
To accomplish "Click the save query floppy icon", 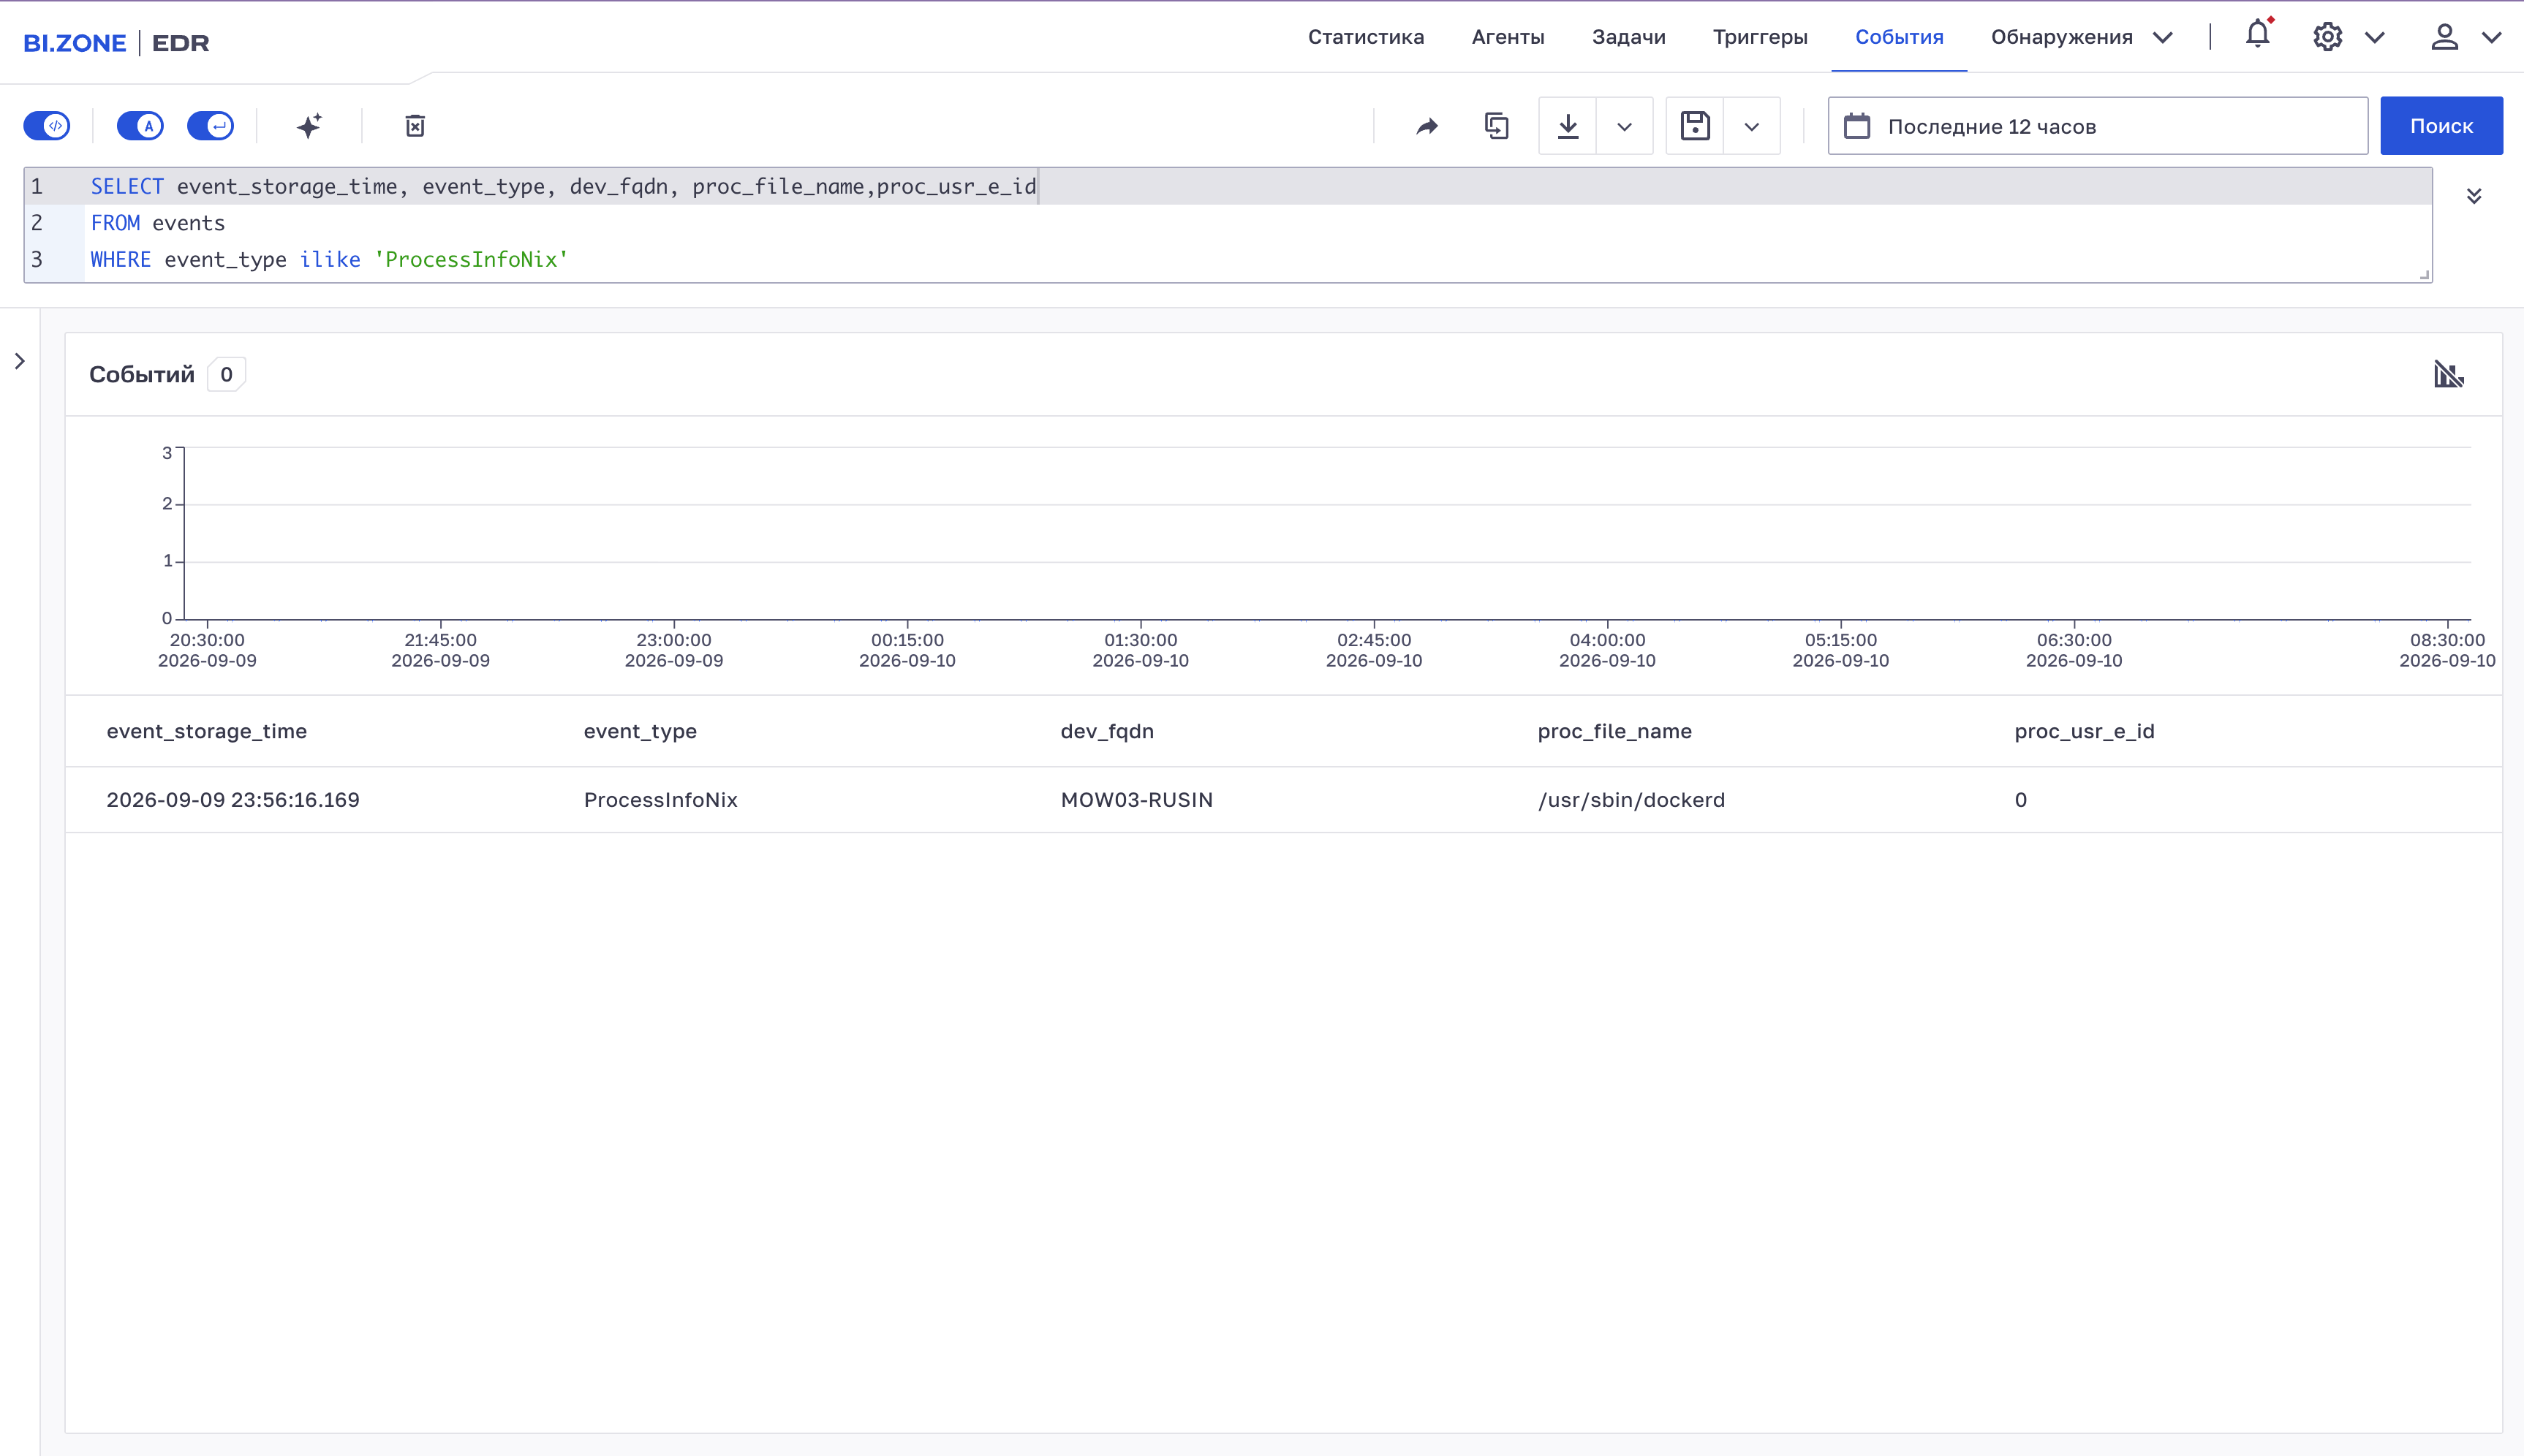I will (x=1695, y=126).
